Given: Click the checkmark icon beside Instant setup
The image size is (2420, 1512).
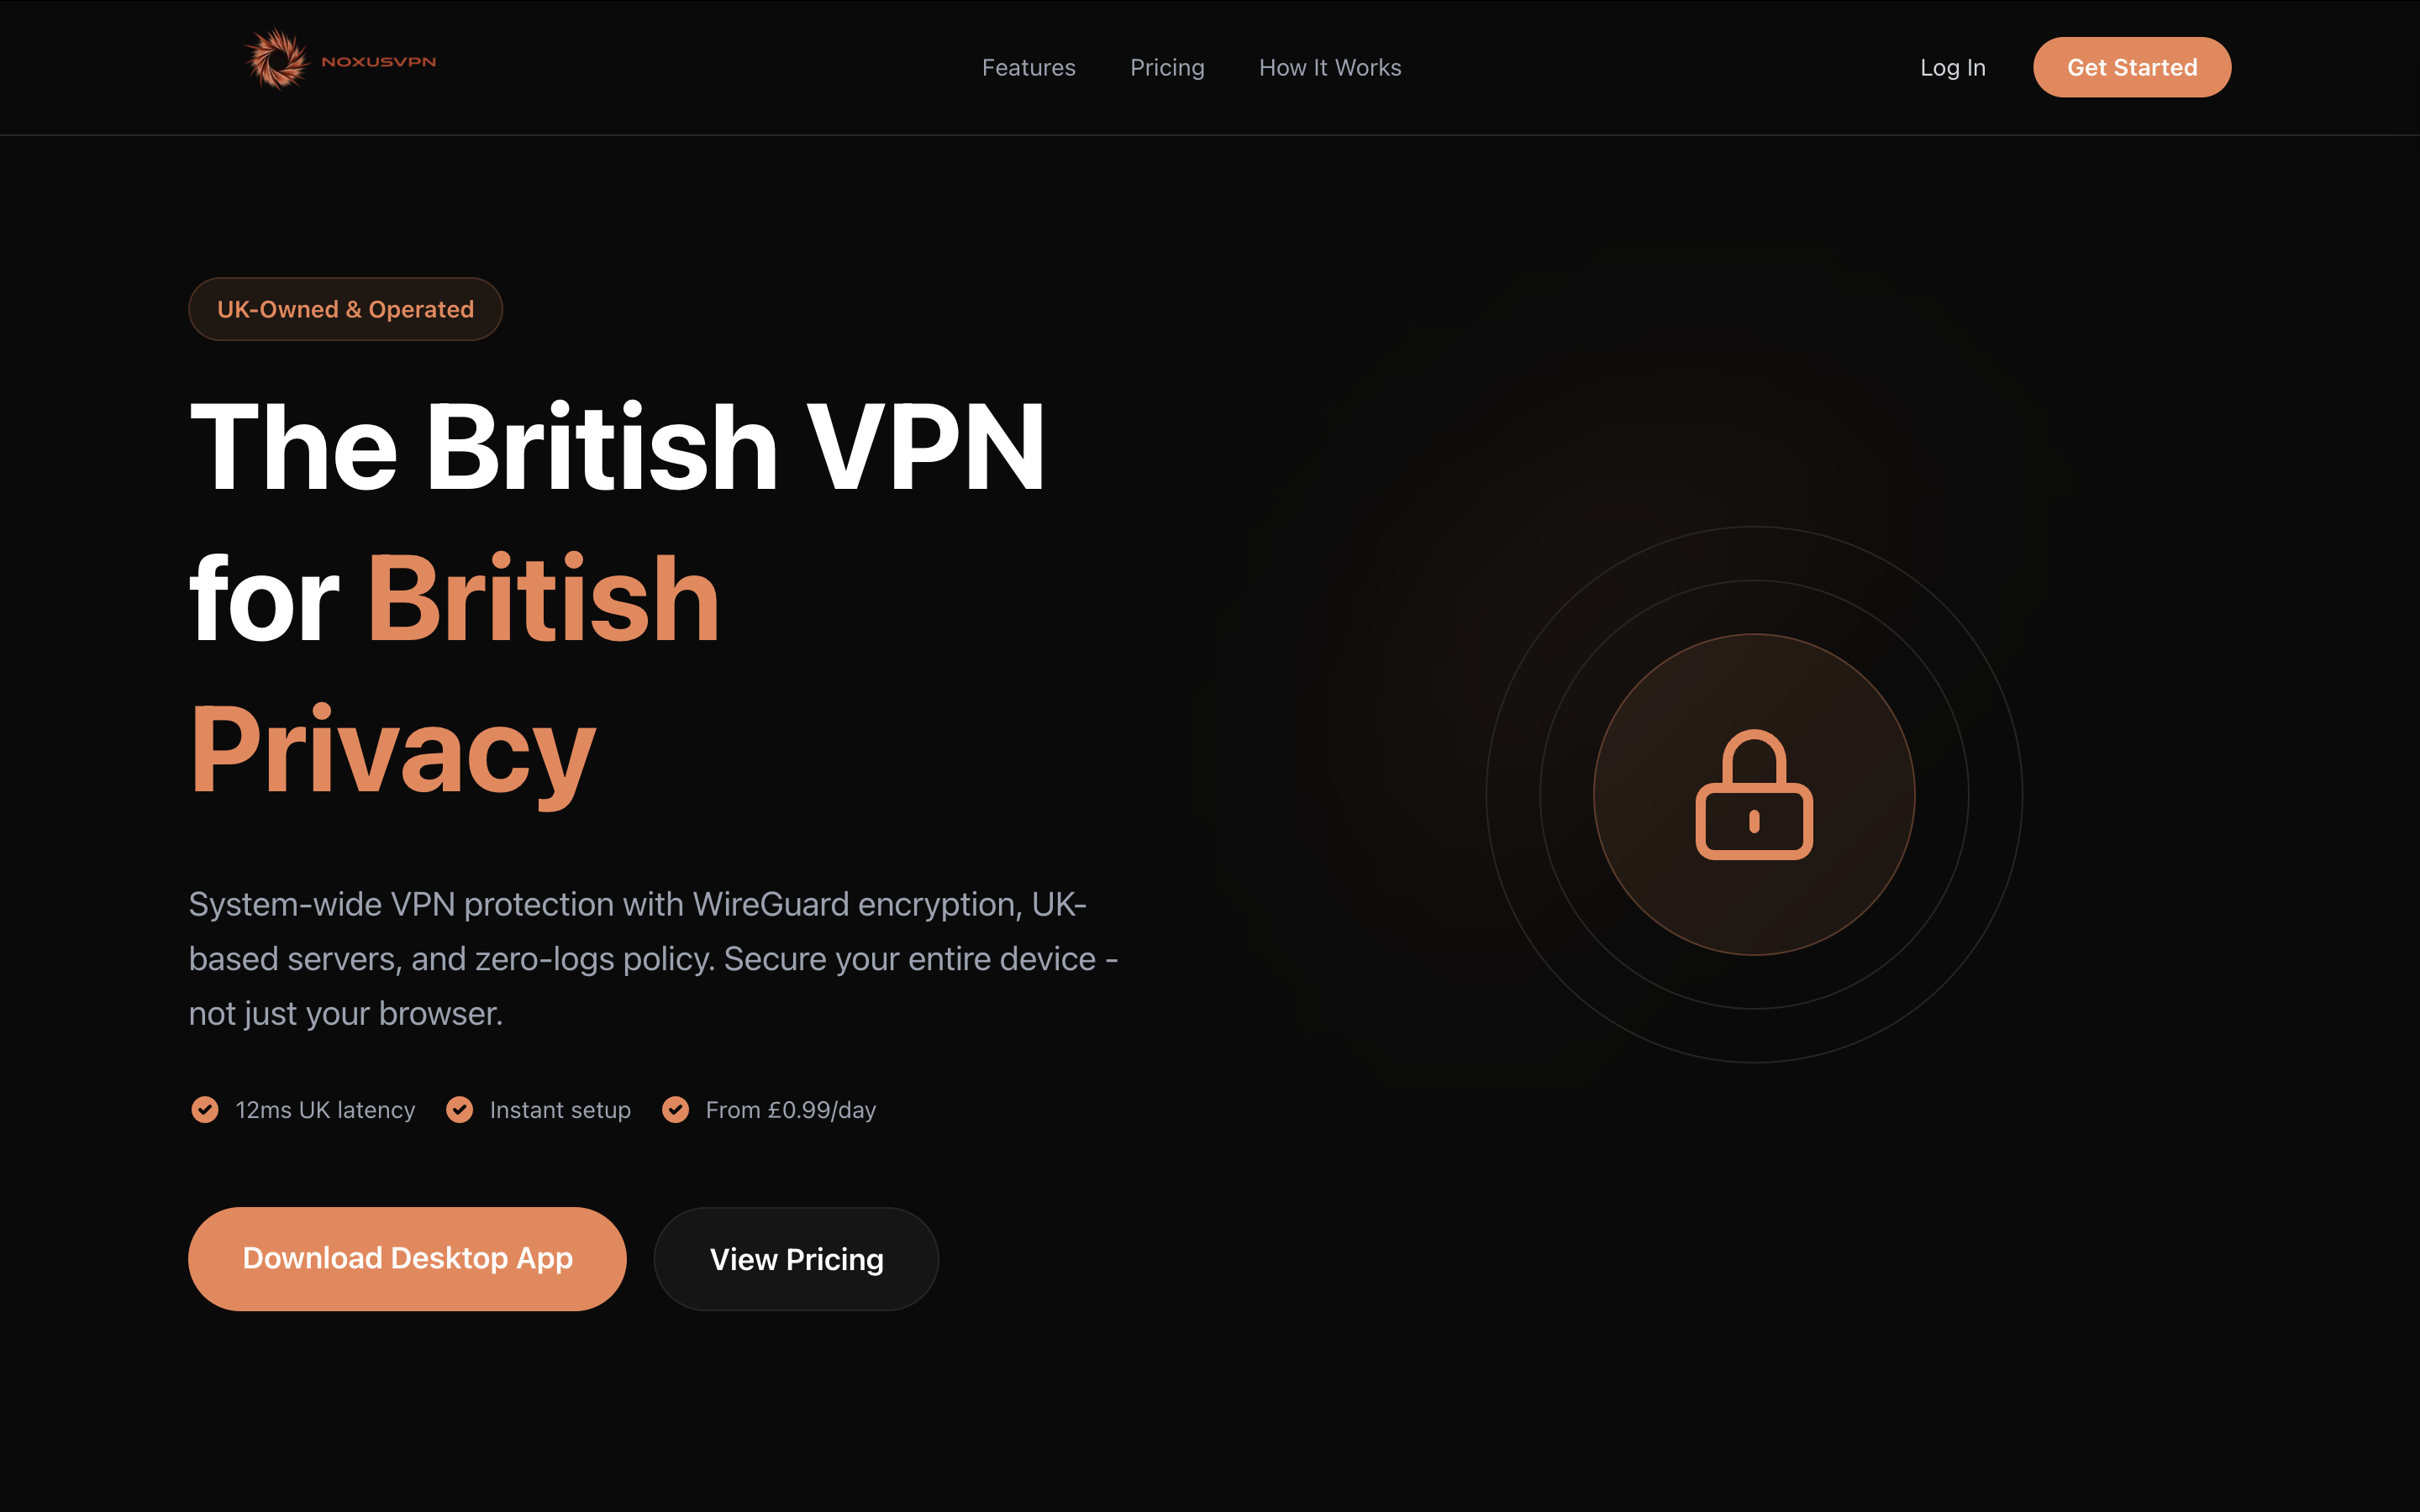Looking at the screenshot, I should [460, 1110].
